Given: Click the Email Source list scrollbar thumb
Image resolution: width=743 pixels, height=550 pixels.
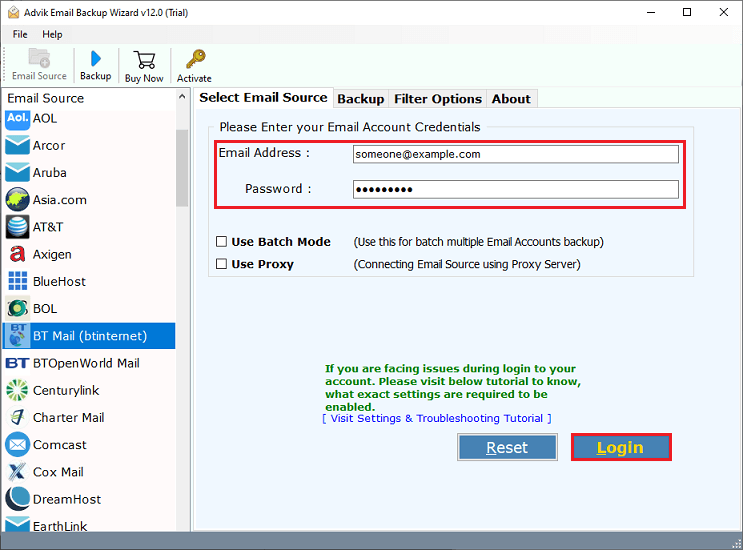Looking at the screenshot, I should [x=182, y=168].
